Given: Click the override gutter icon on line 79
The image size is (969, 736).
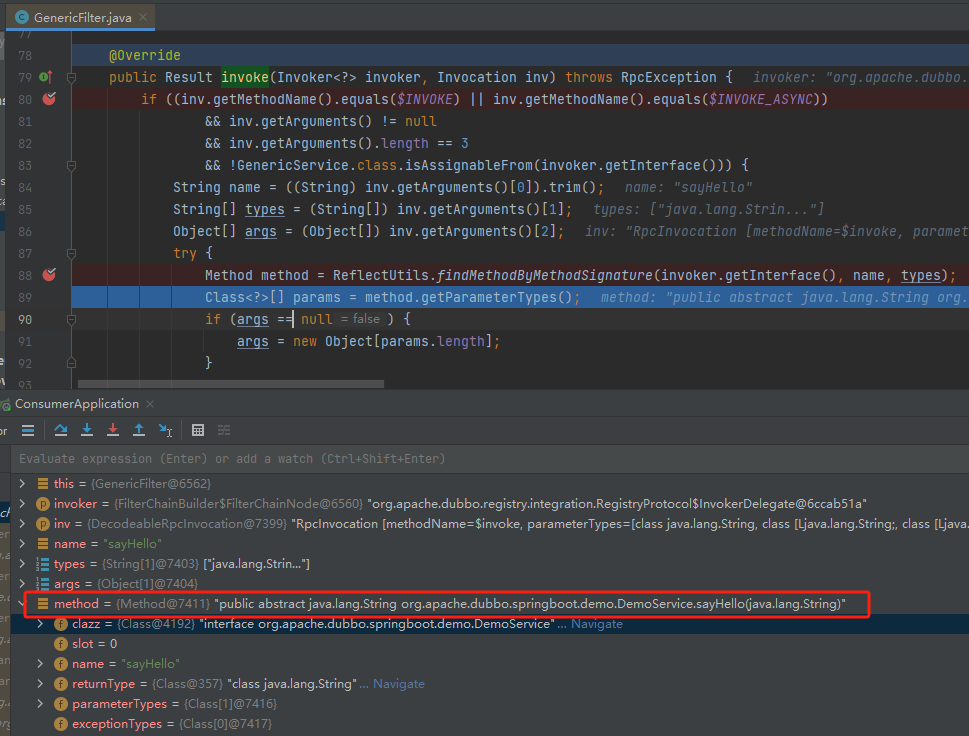Looking at the screenshot, I should point(46,77).
